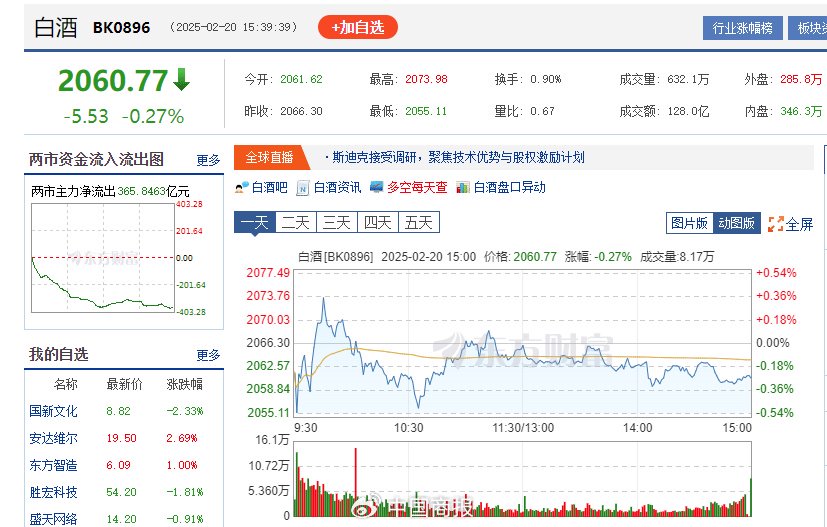Click the green down arrow beside 2060.77
The width and height of the screenshot is (827, 527).
181,80
